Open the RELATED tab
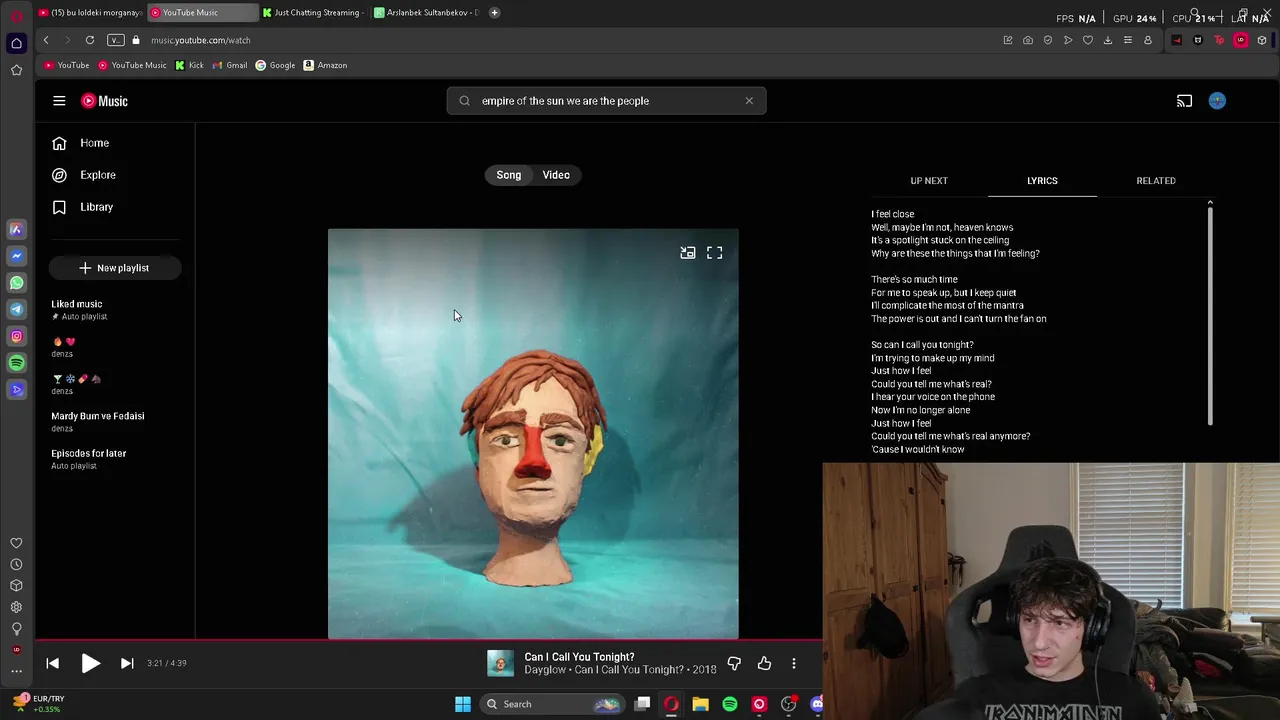Screen dimensions: 1280x720 (x=1156, y=181)
